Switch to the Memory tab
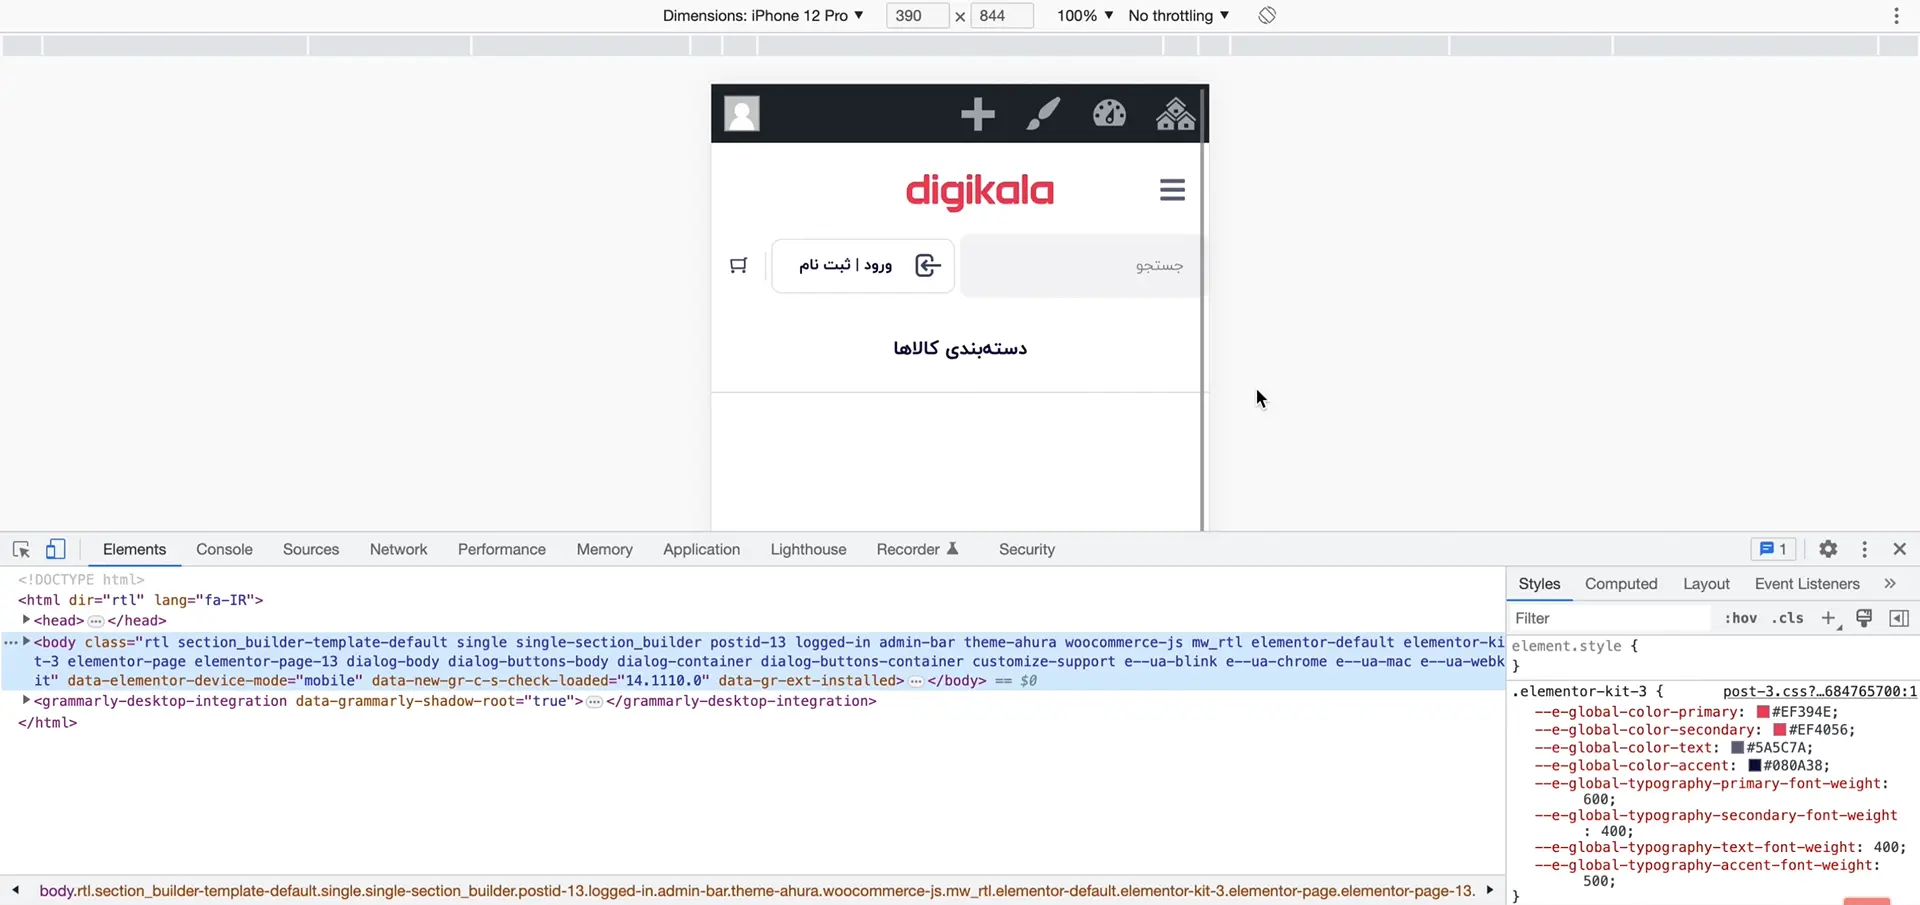Viewport: 1920px width, 905px height. [604, 549]
